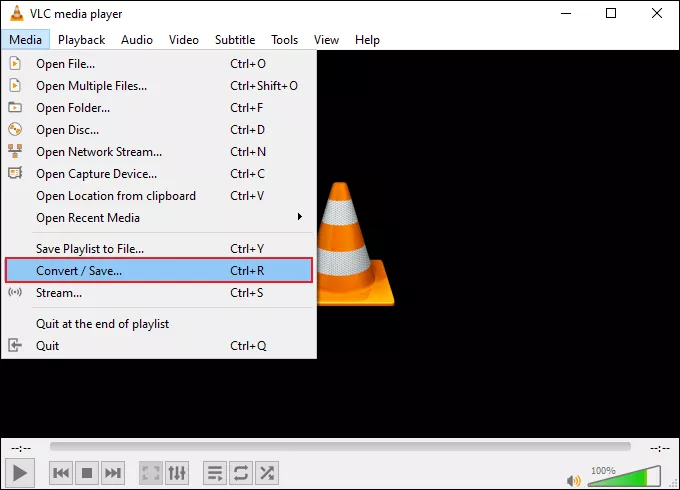Open the Help menu
Screen dimensions: 680x490
367,39
